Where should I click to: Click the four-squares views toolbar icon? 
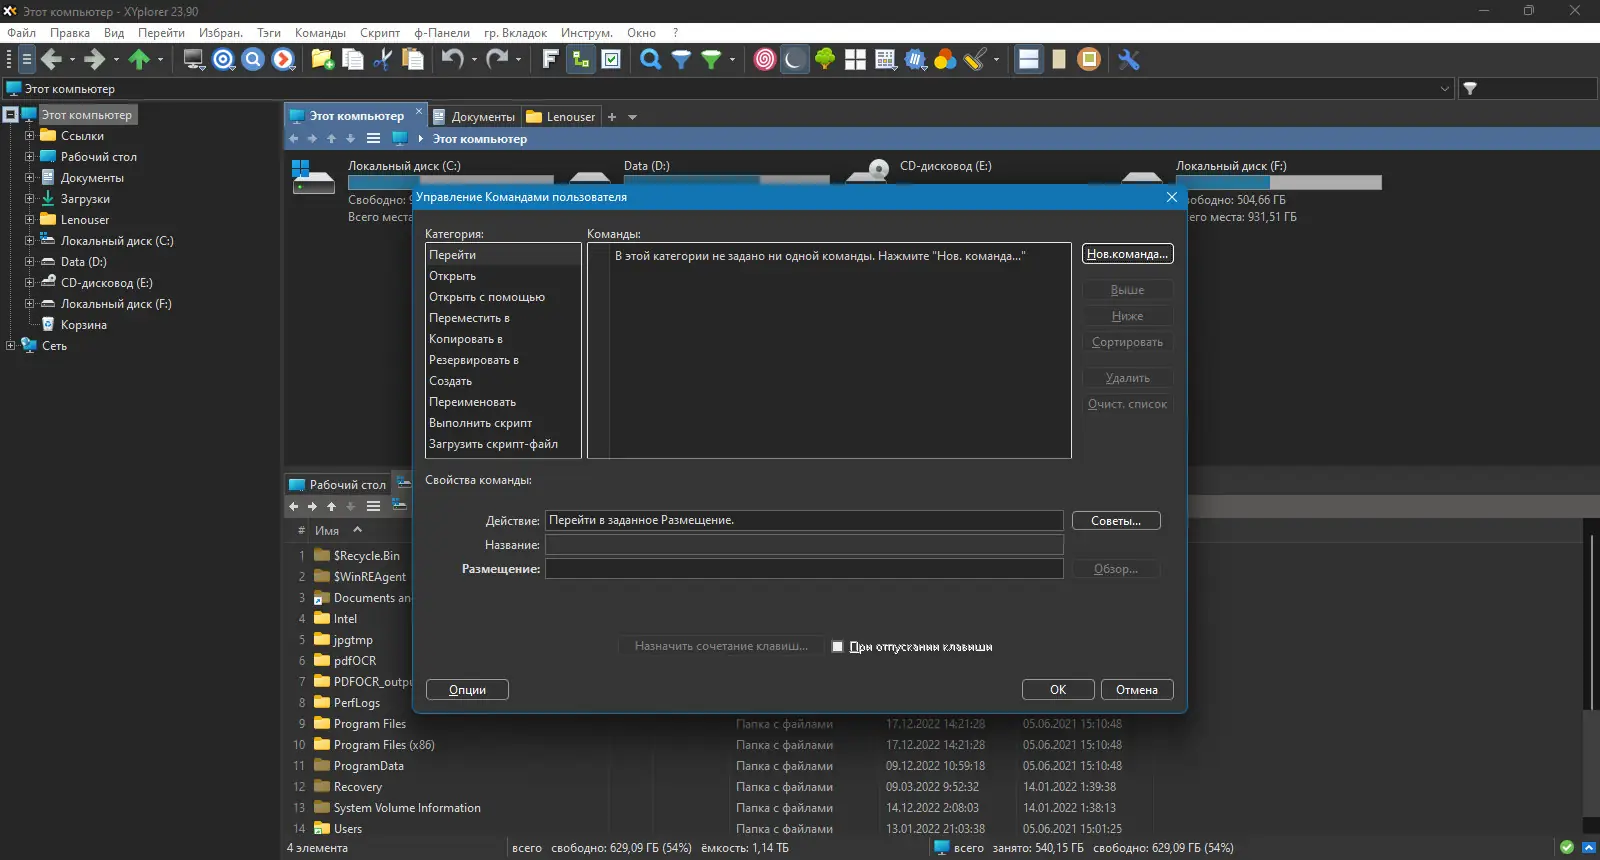coord(855,60)
